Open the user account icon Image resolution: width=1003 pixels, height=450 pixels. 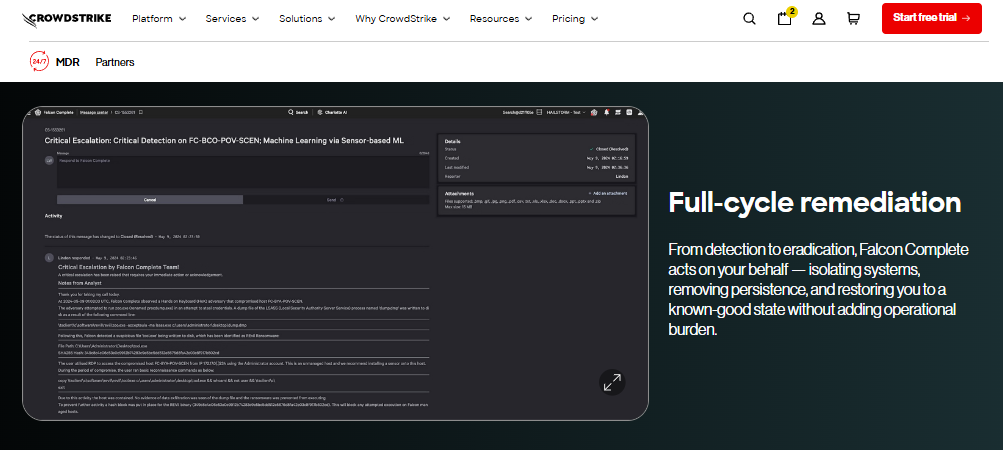819,19
